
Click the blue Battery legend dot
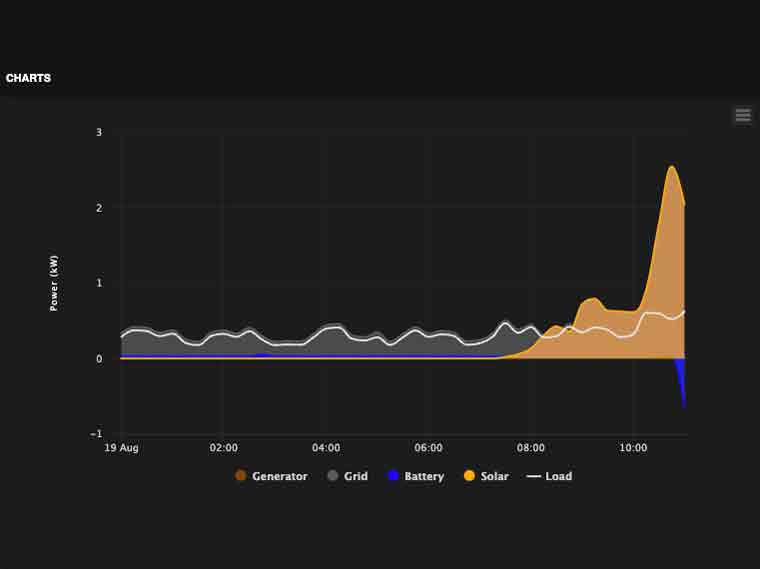pos(393,476)
